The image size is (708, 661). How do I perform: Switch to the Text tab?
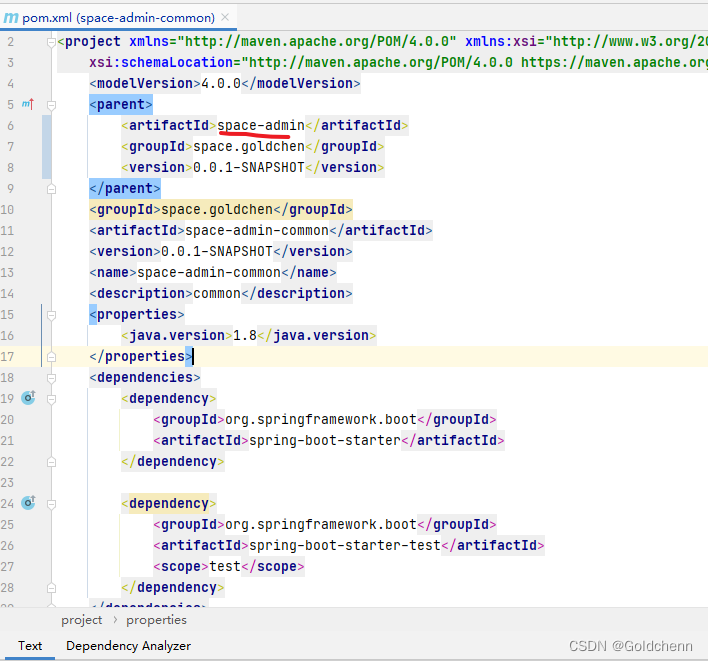click(30, 646)
